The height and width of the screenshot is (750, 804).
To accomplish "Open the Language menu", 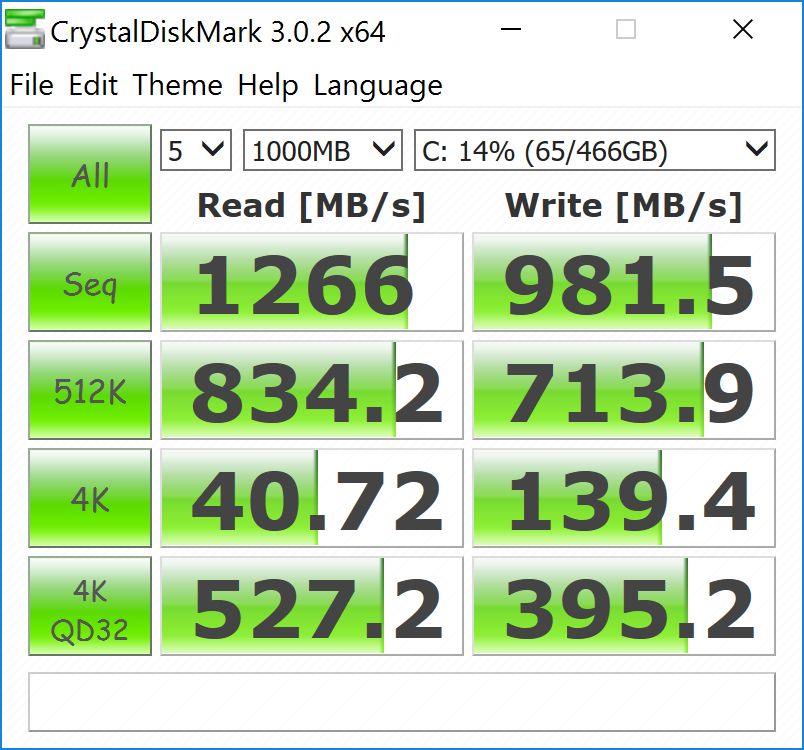I will coord(378,85).
